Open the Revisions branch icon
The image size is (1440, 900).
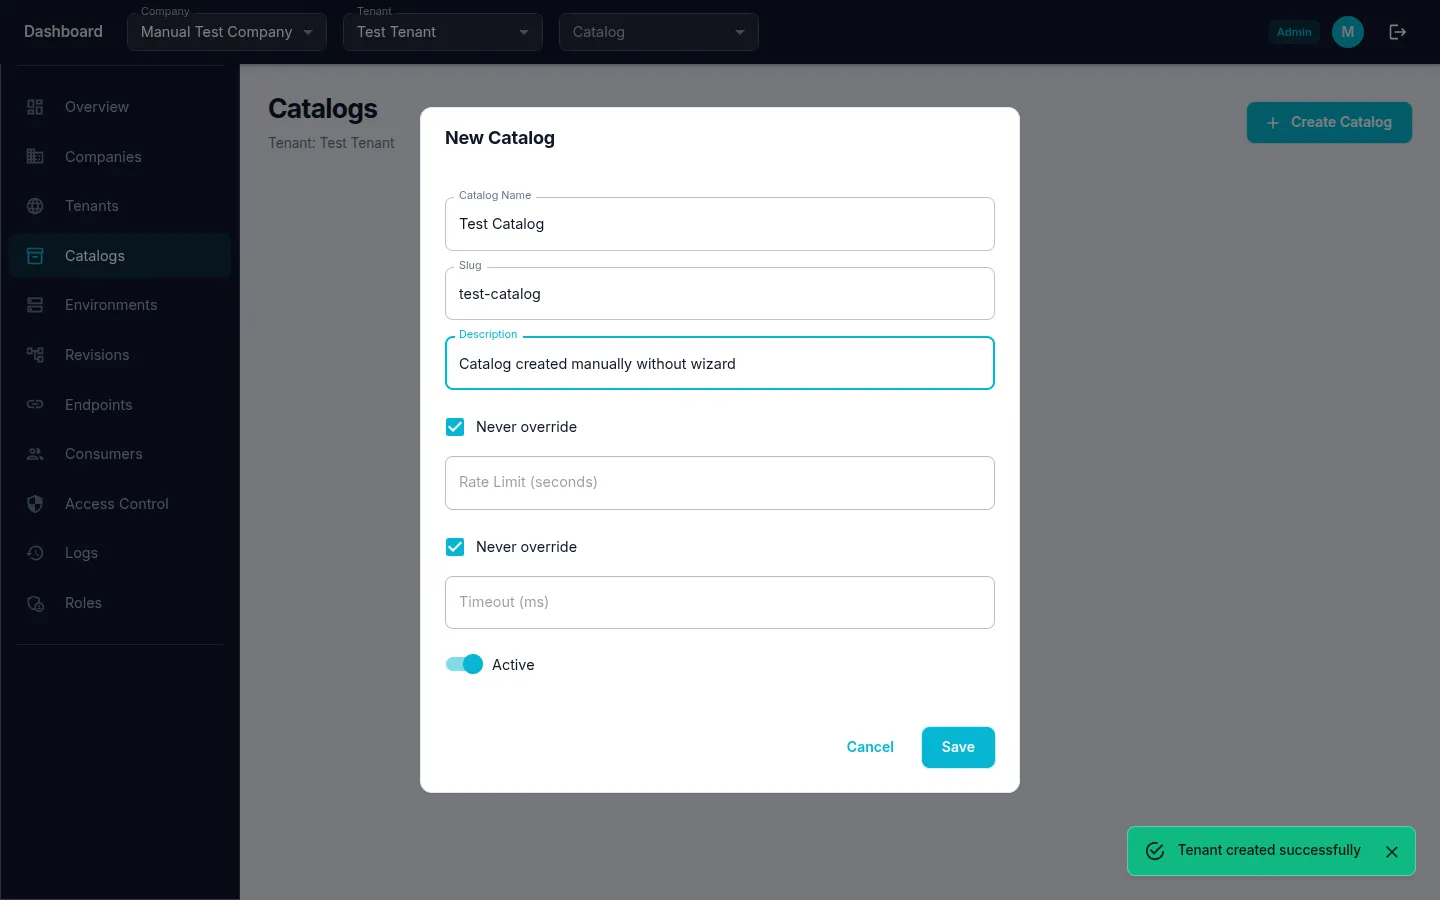(x=35, y=354)
